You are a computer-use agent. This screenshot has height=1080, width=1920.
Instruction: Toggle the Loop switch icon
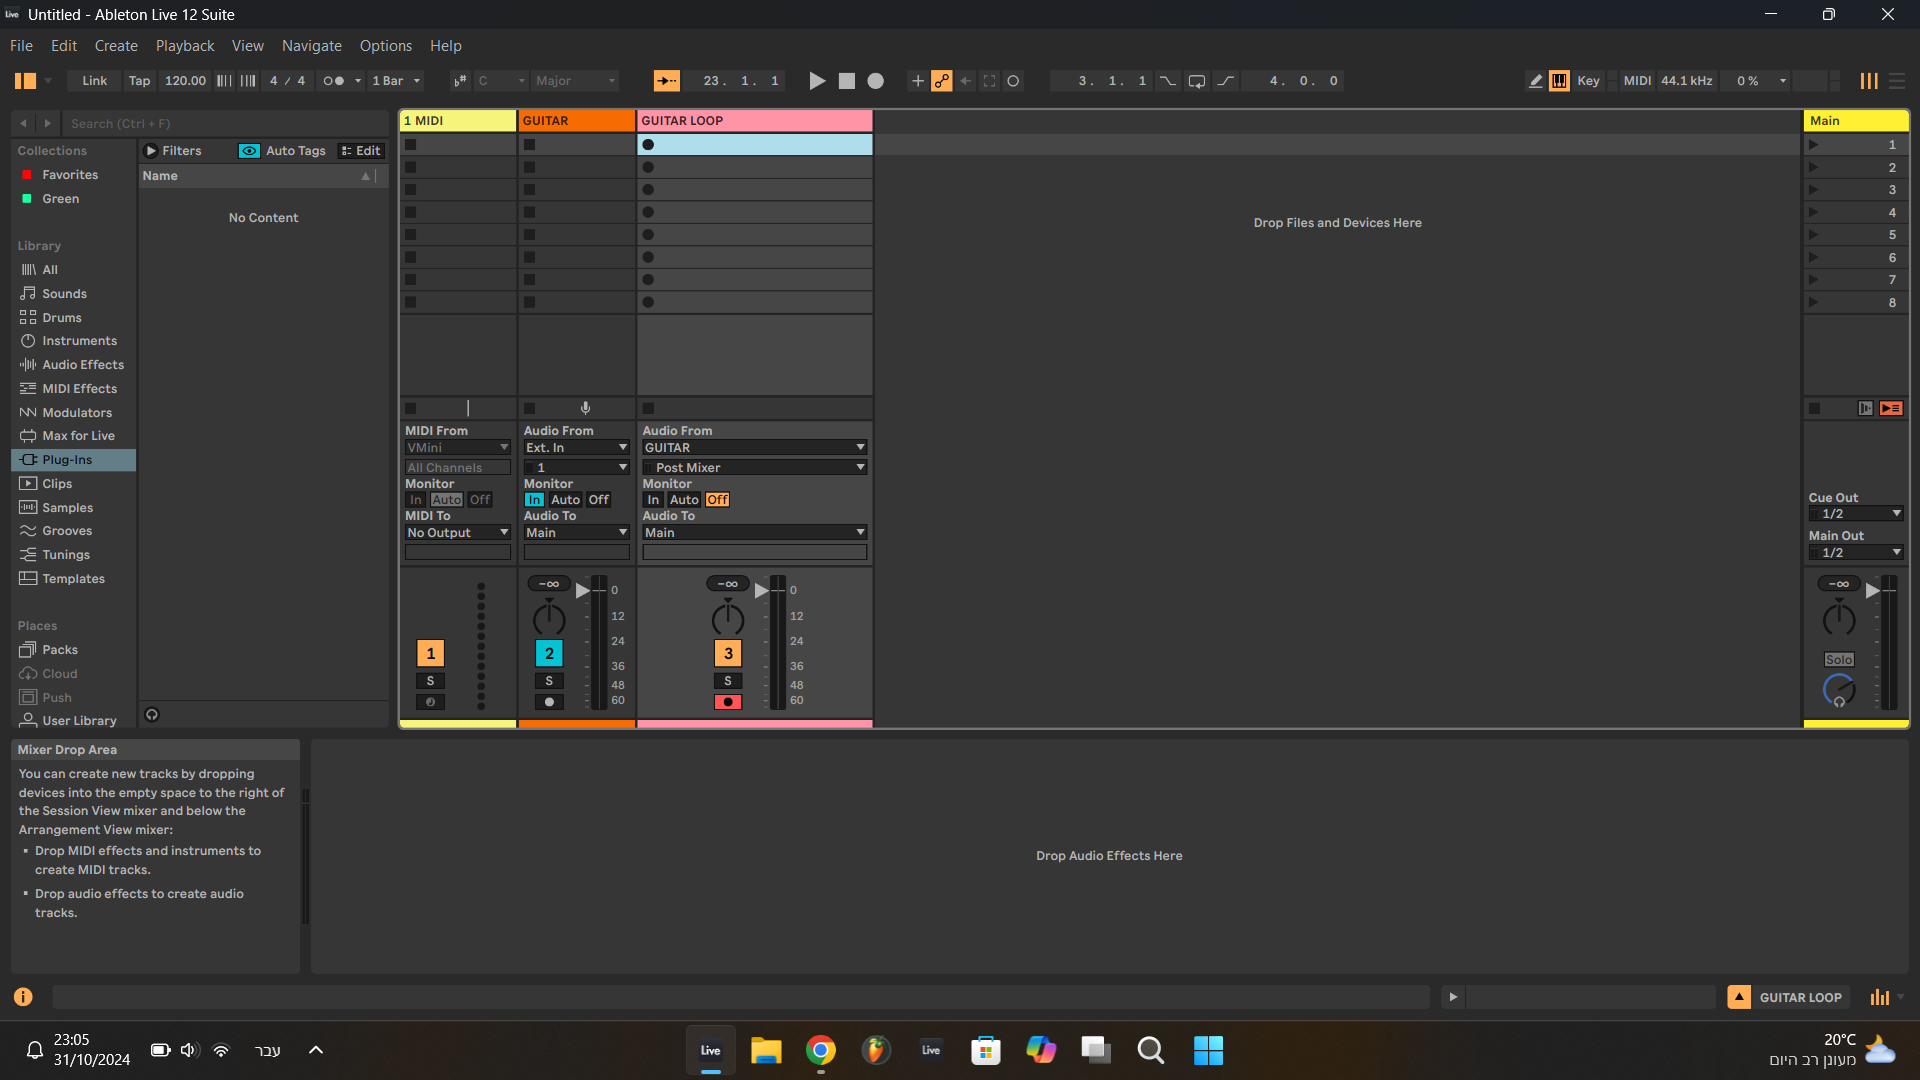tap(1197, 81)
